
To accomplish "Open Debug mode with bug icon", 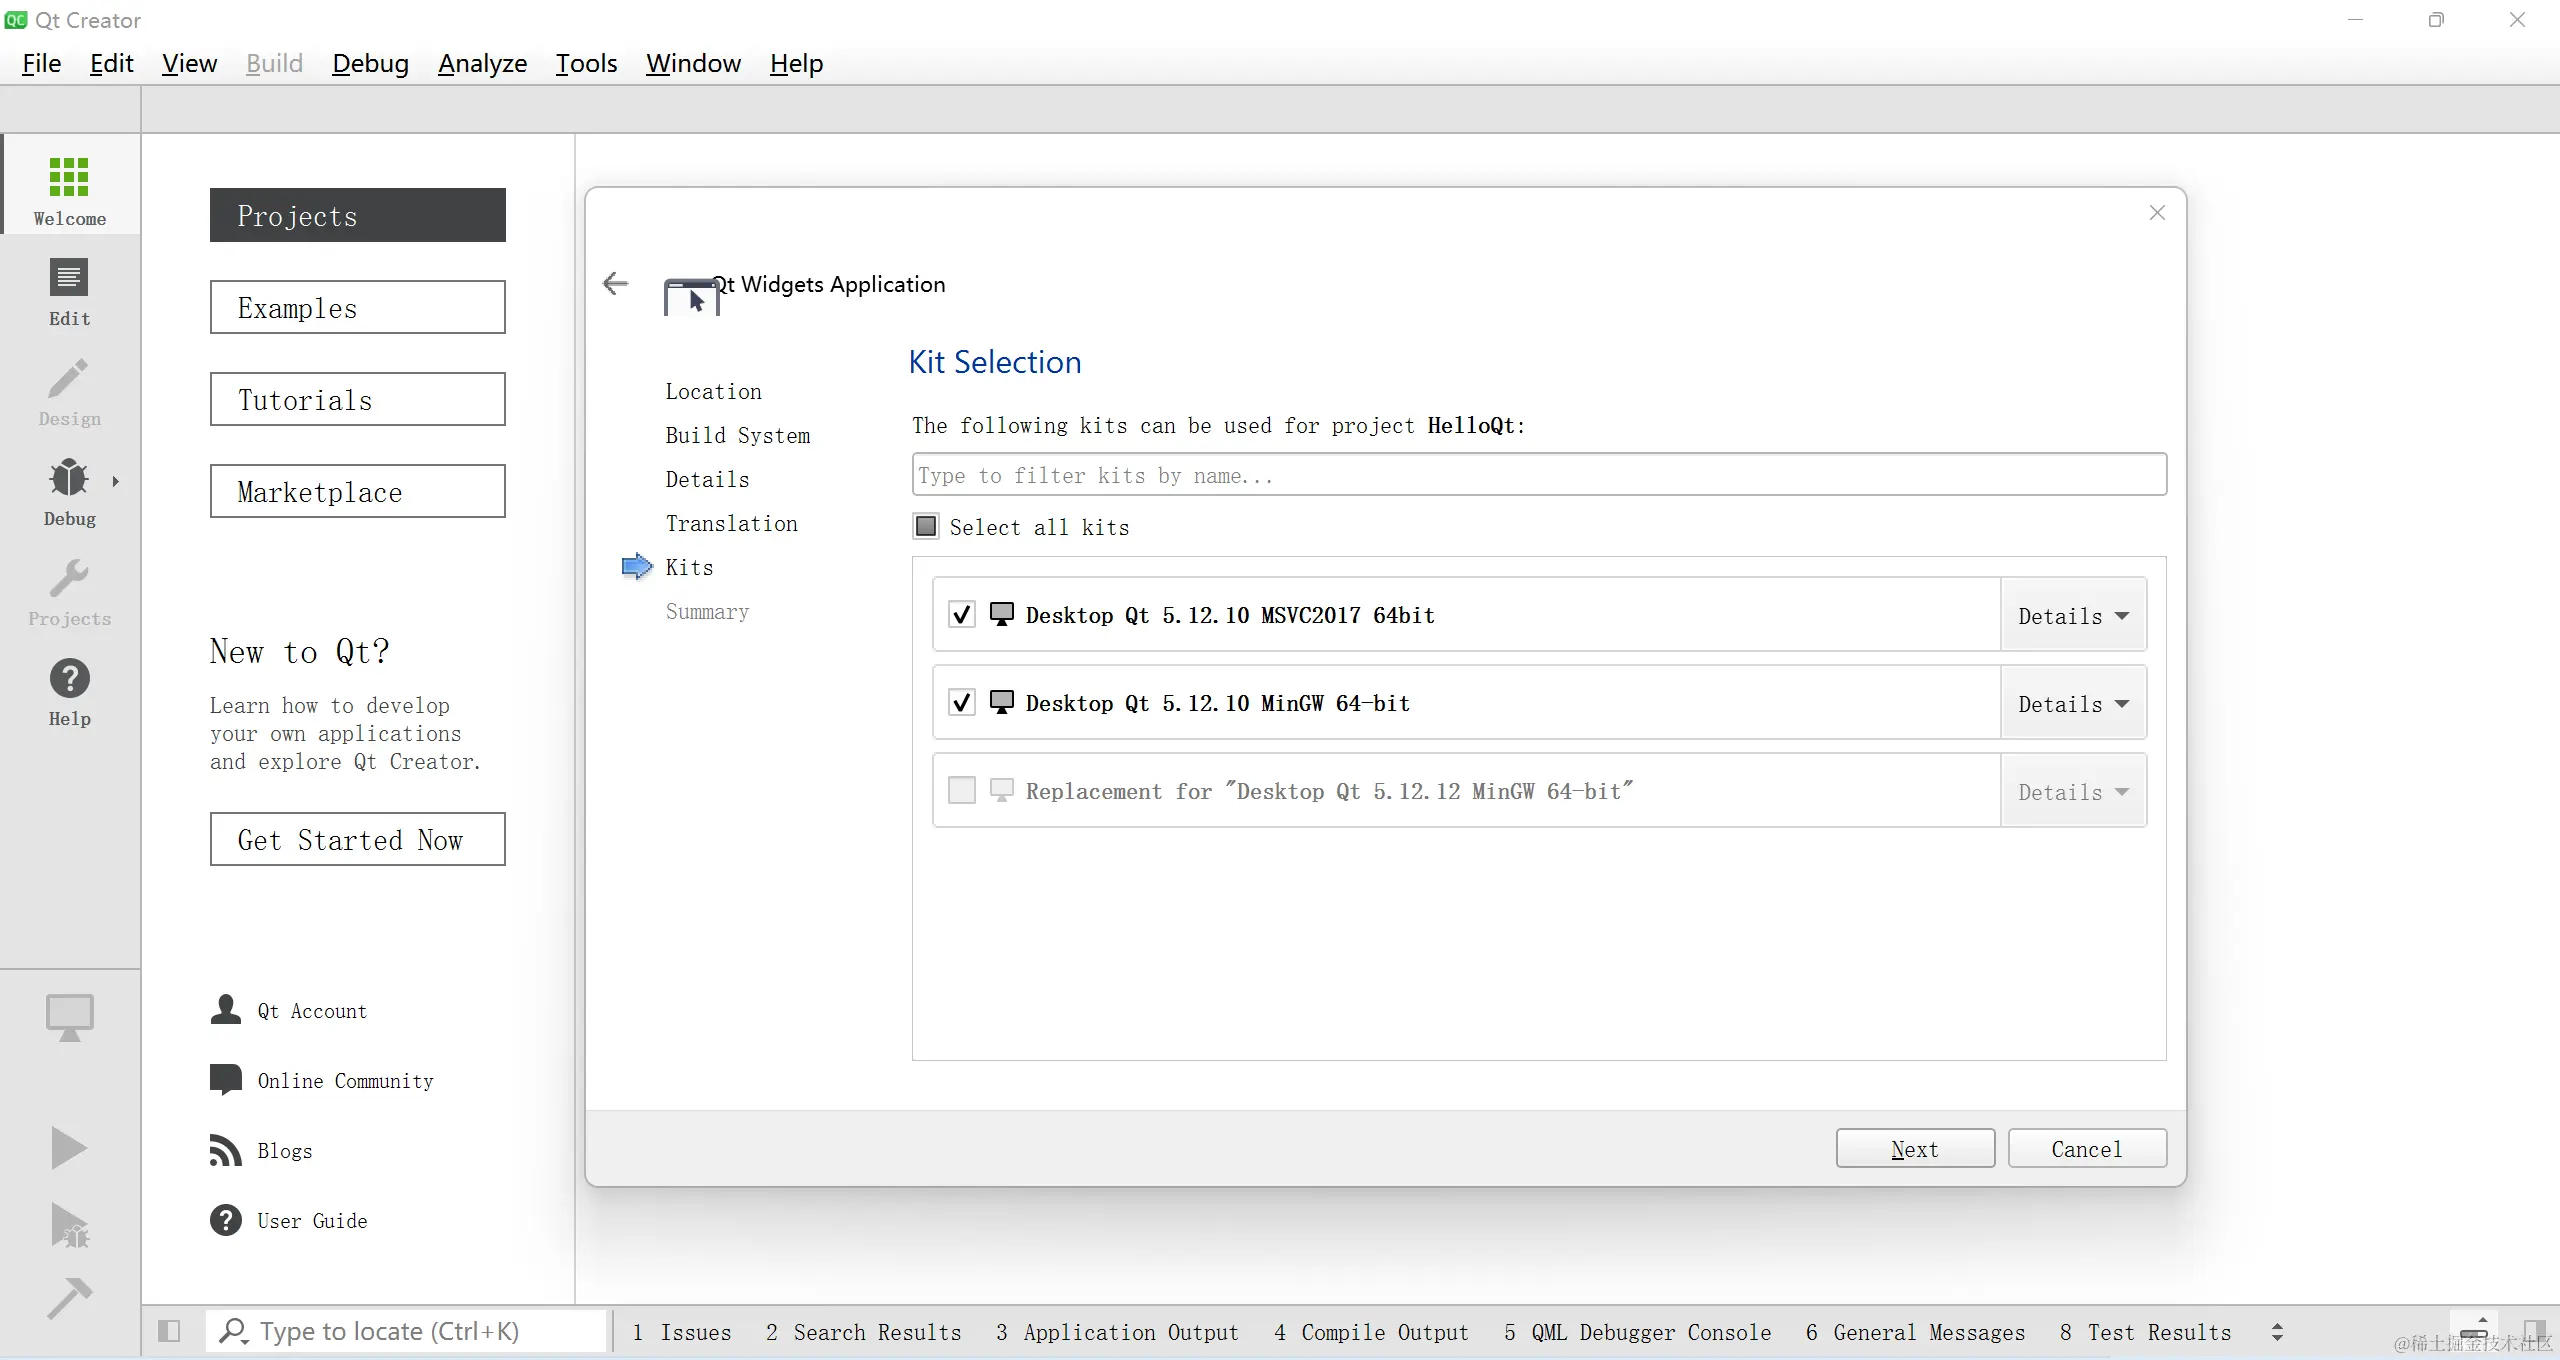I will pos(69,490).
